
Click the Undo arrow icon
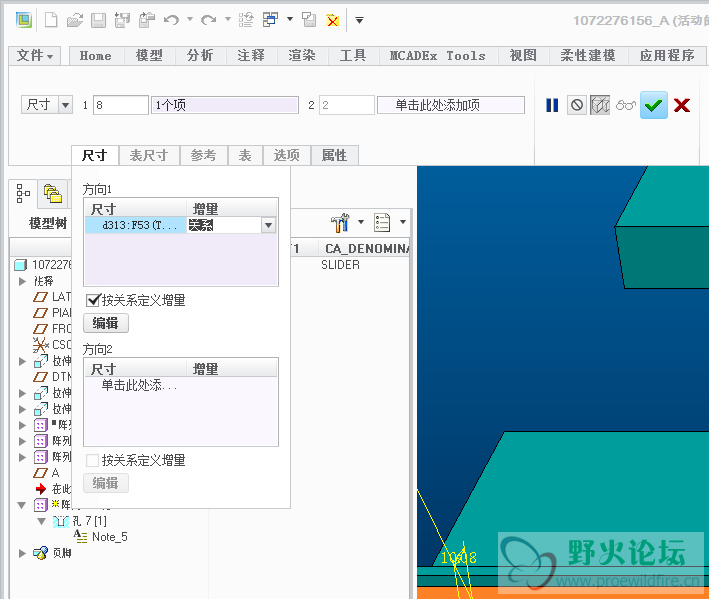coord(171,19)
